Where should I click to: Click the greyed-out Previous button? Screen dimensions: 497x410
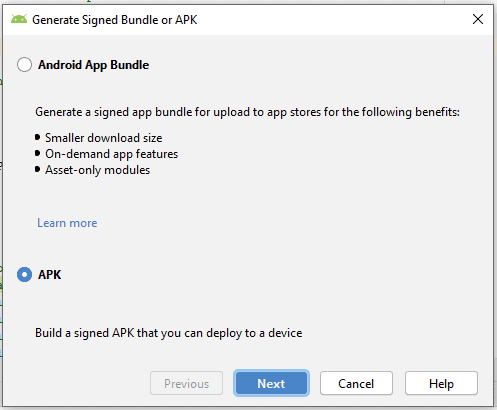click(186, 383)
